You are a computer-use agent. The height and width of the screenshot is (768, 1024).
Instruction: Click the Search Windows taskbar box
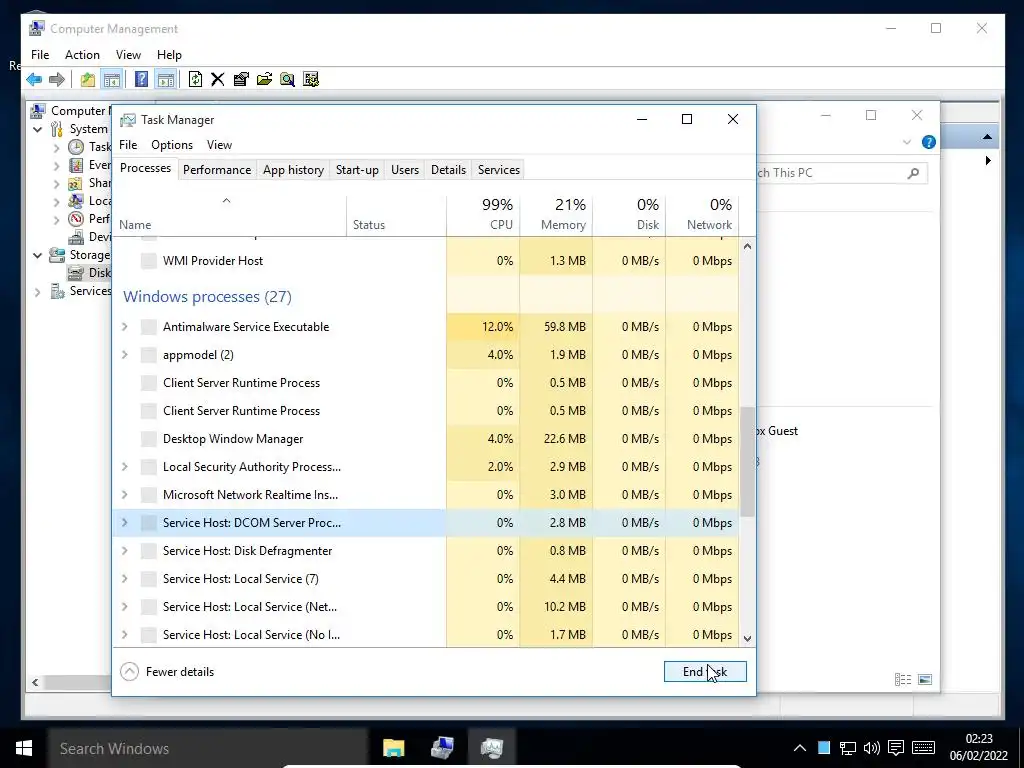point(208,748)
